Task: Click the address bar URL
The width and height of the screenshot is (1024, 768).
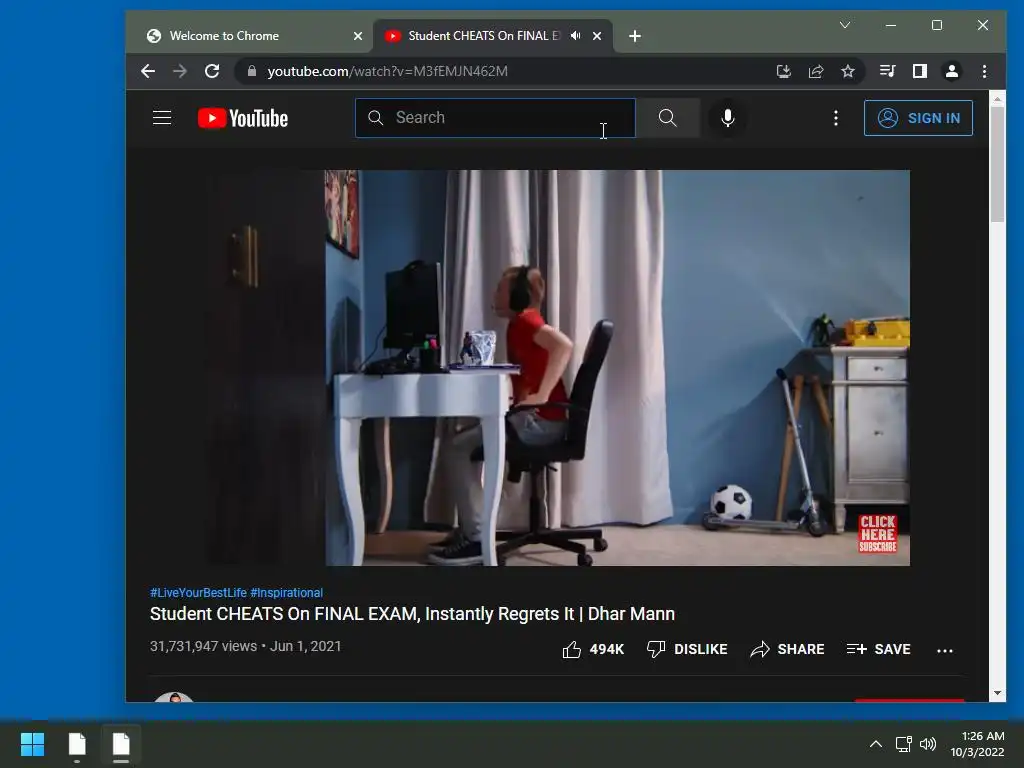Action: [x=387, y=71]
